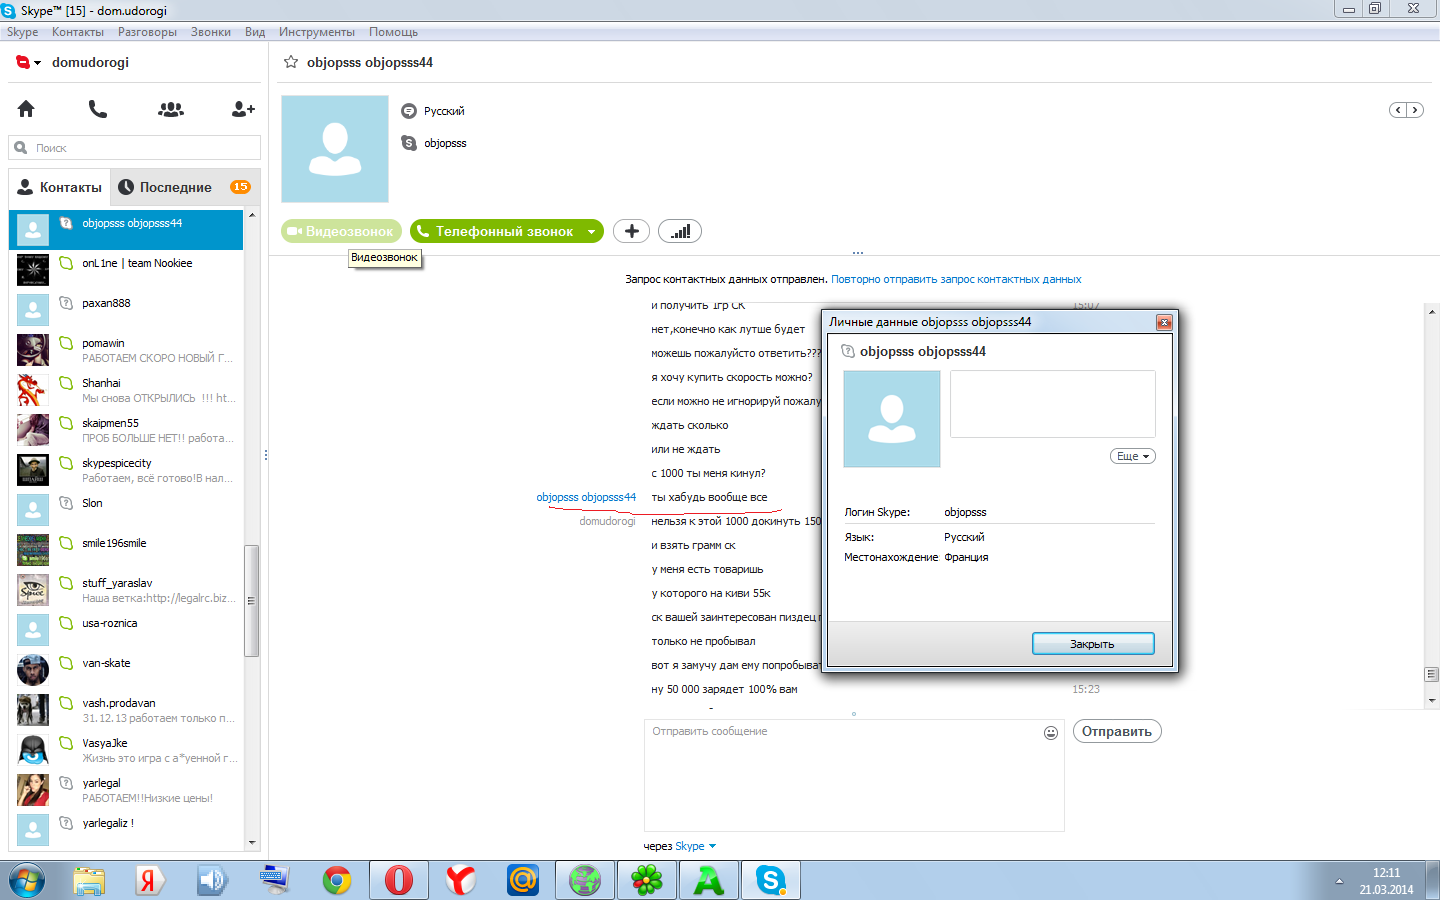1440x900 pixels.
Task: Select contact usa-roznica
Action: point(126,630)
